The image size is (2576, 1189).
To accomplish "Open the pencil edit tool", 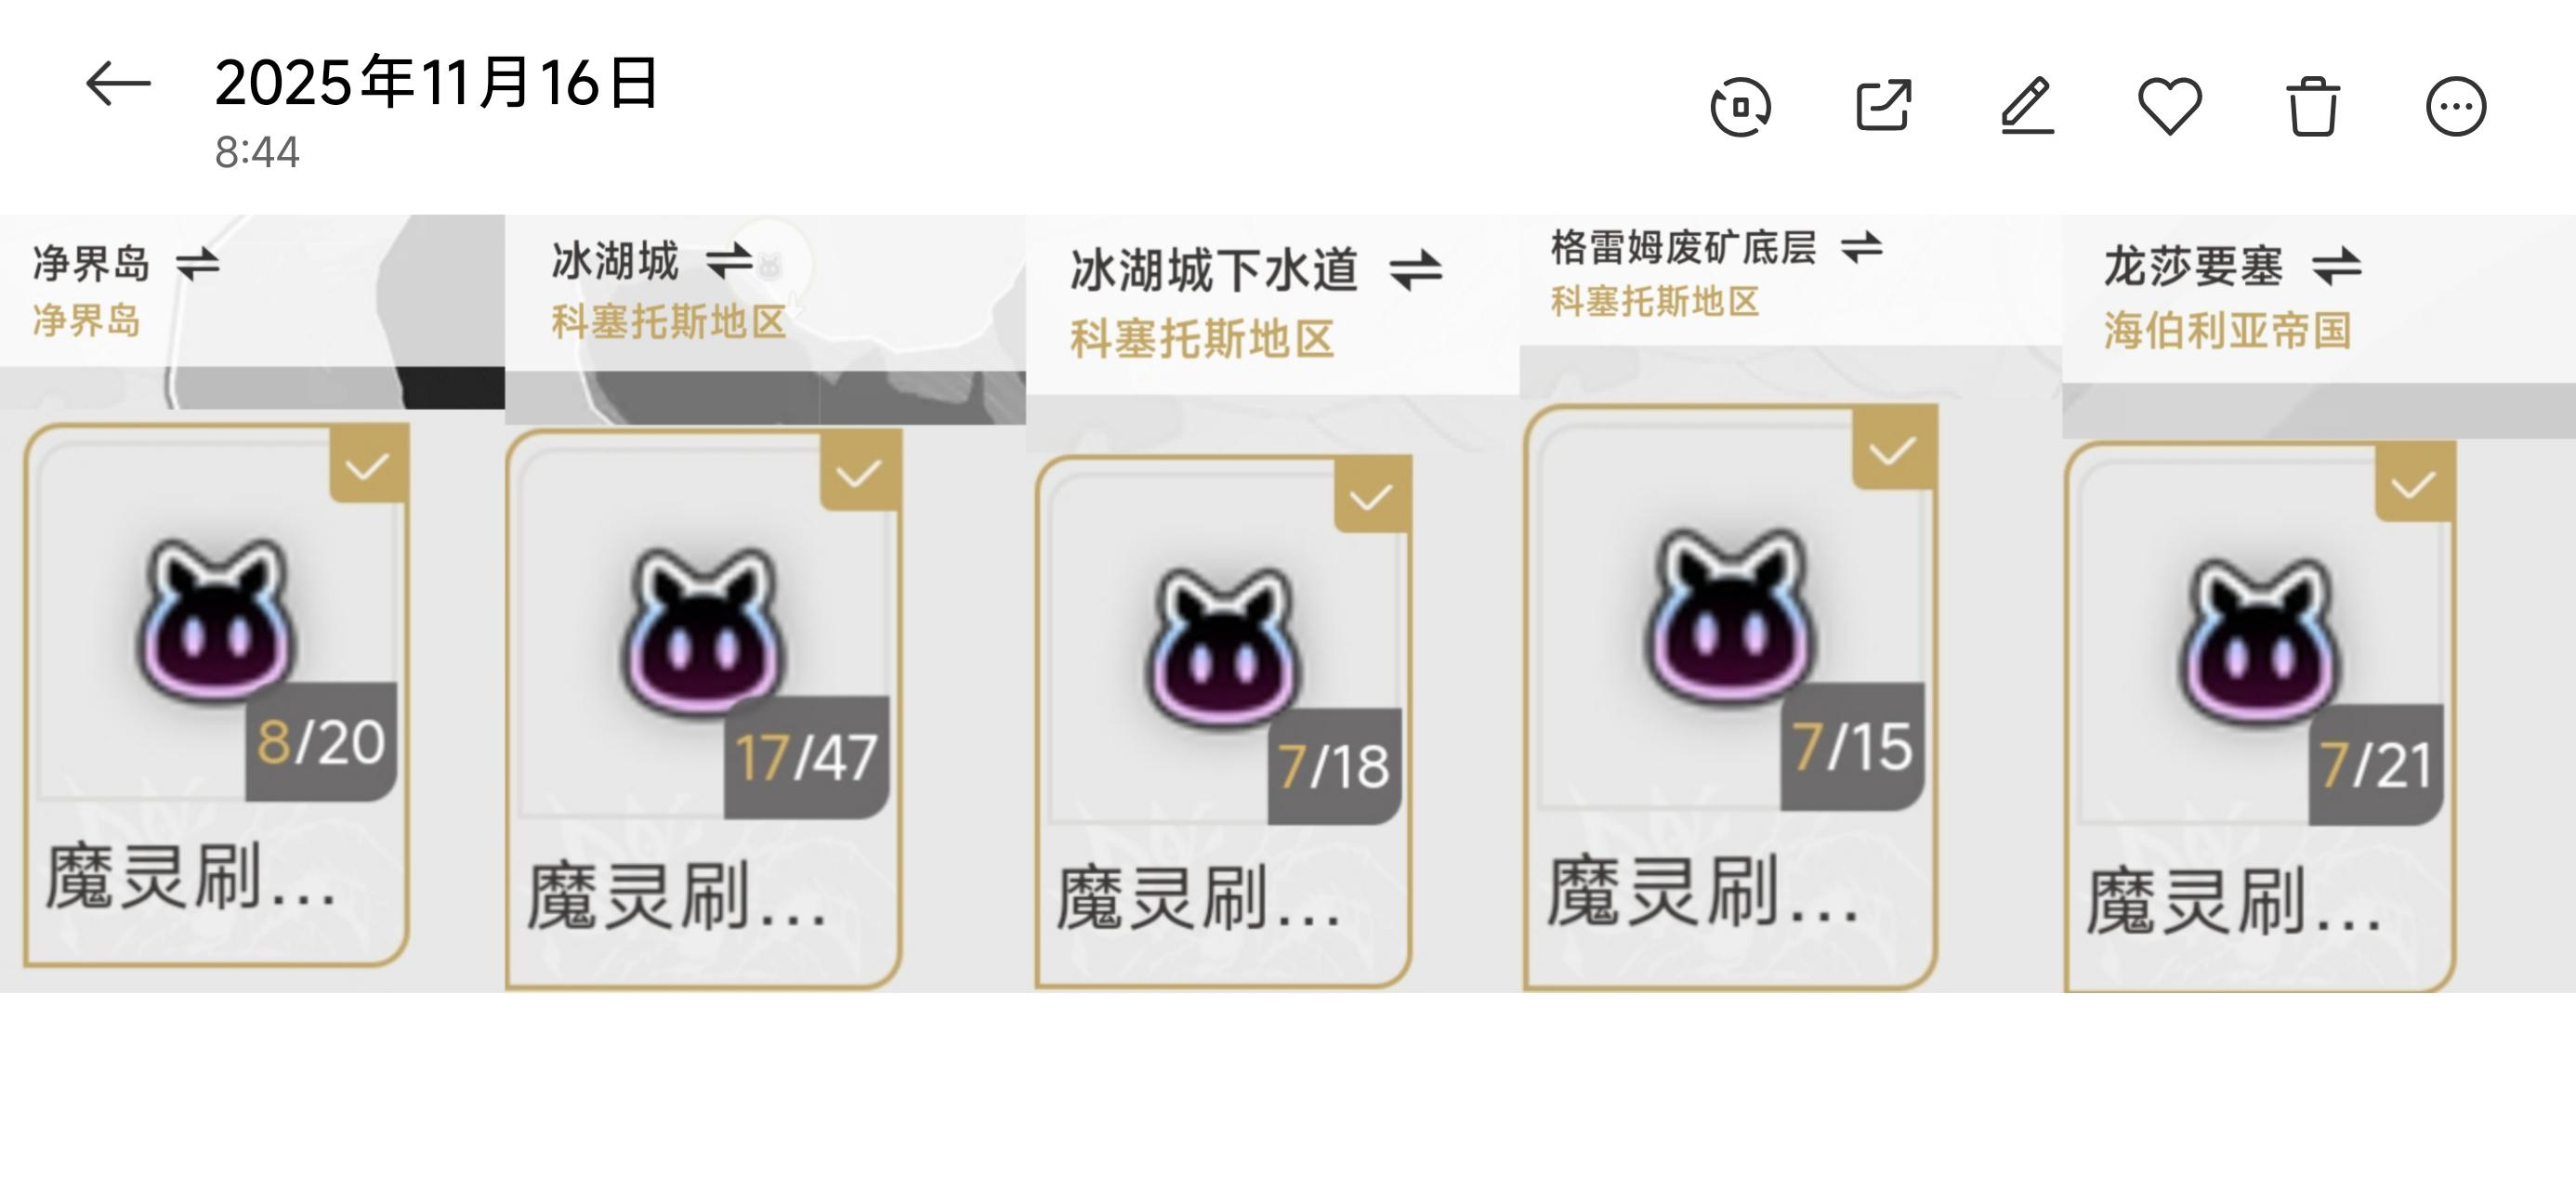I will coord(2027,105).
